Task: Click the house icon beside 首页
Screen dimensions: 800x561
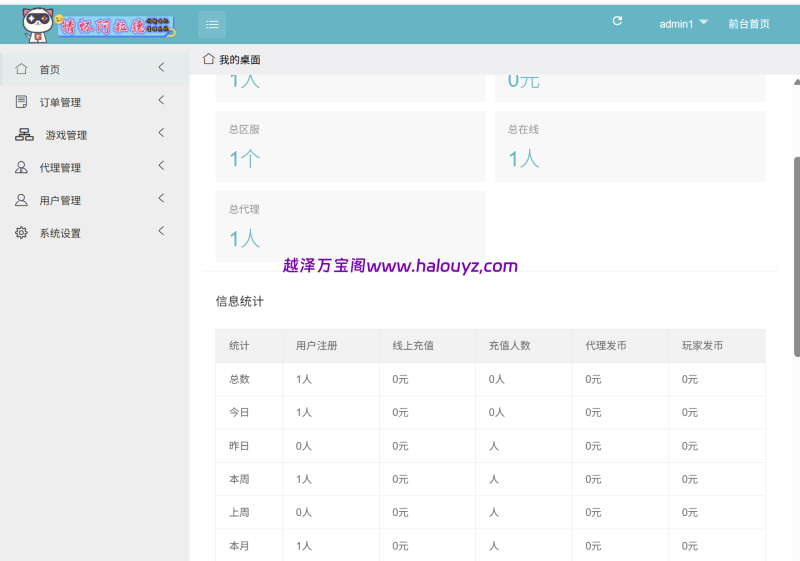Action: click(21, 69)
